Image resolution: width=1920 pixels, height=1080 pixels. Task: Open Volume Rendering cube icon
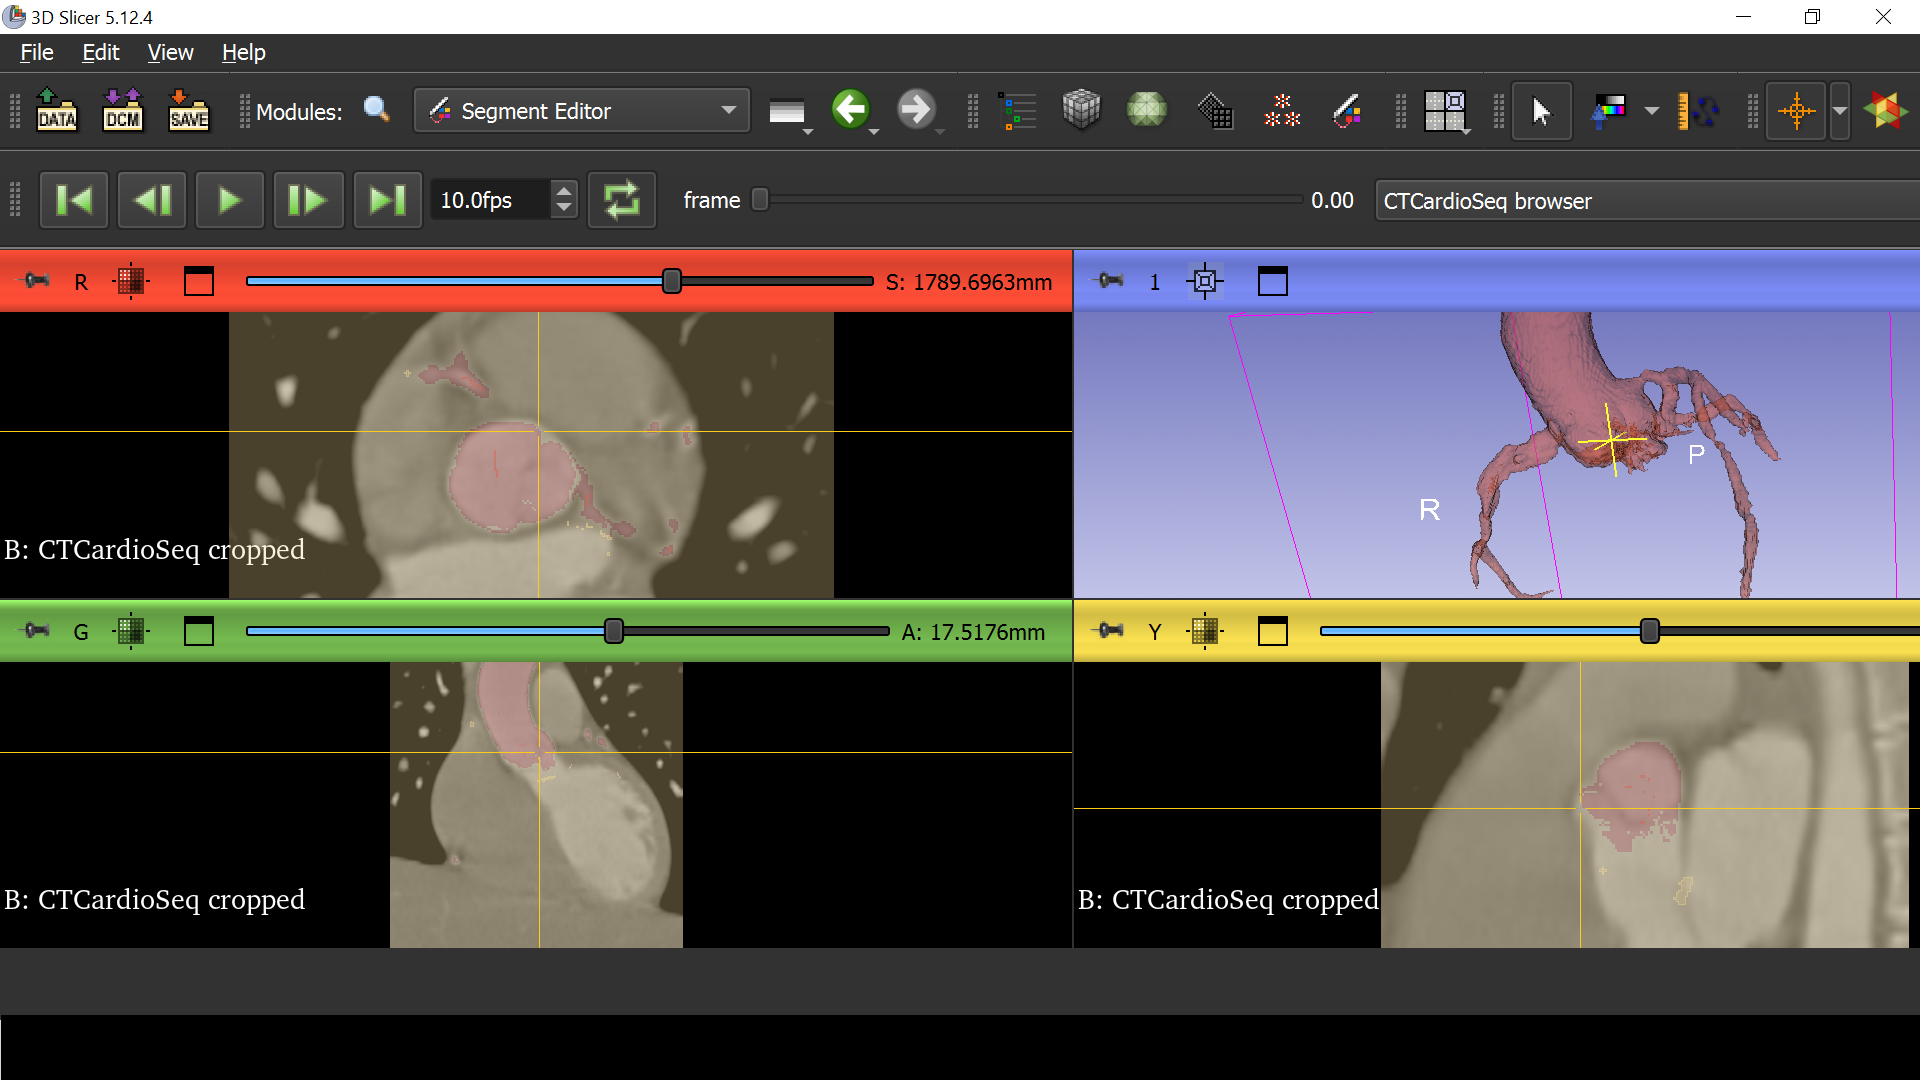coord(1081,110)
